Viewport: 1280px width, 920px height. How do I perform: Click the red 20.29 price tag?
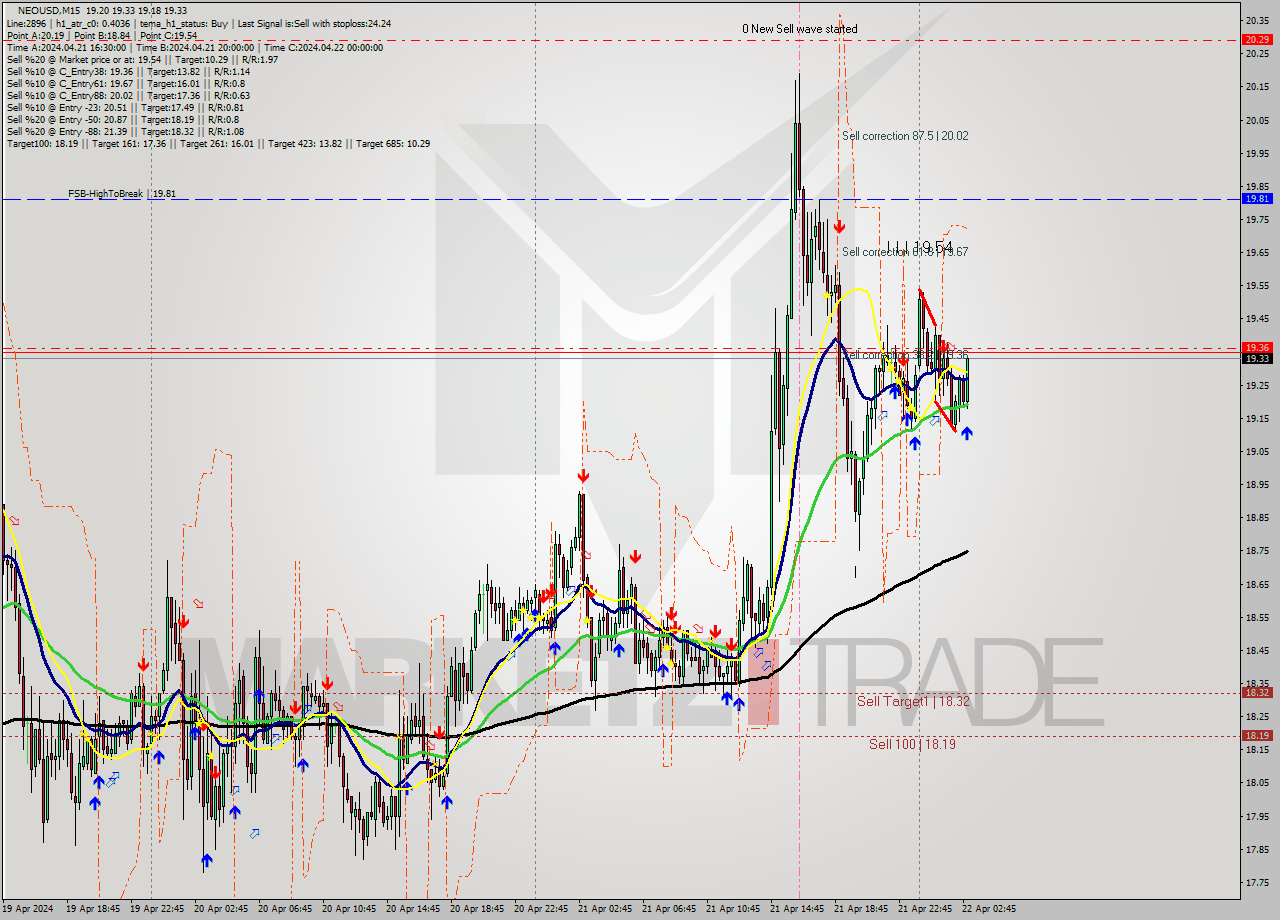[1257, 39]
